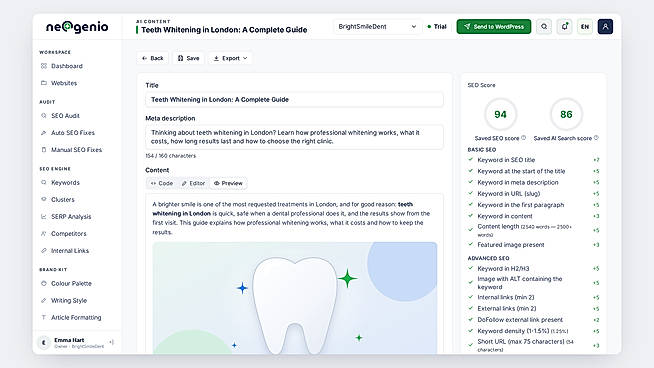Click into the Meta description field
Screen dimensions: 654x368
pos(294,137)
